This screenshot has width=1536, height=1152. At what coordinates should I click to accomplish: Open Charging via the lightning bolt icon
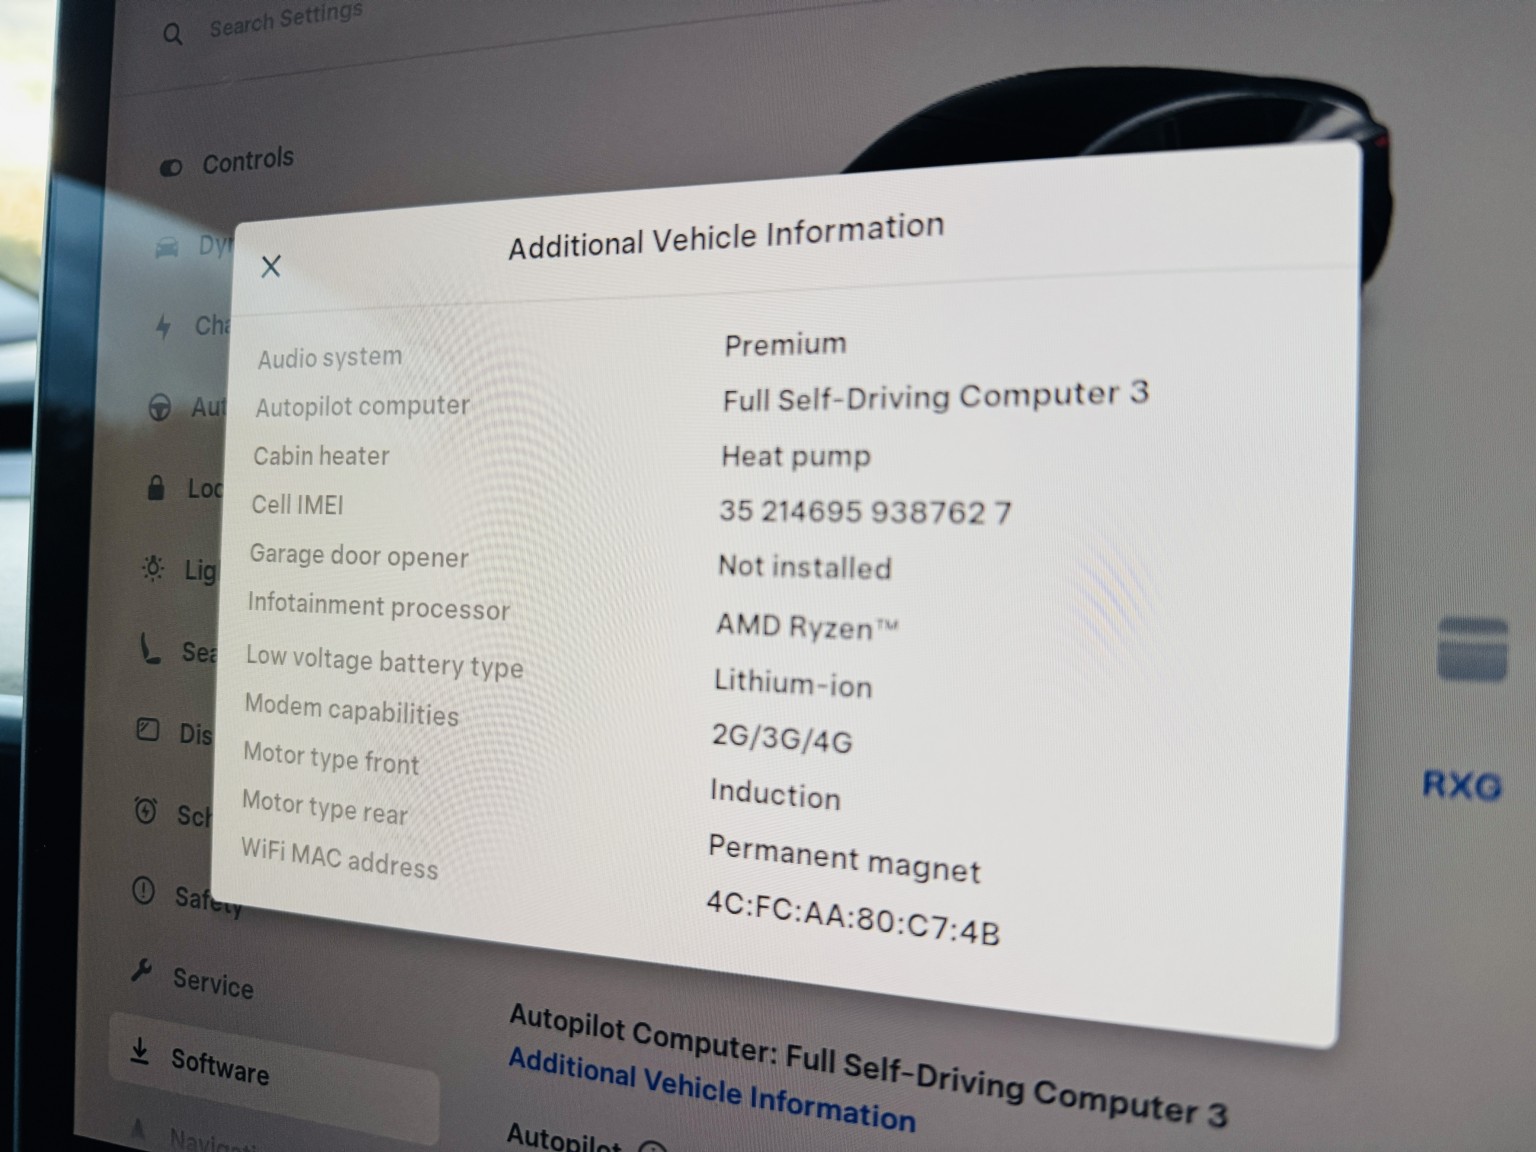point(163,327)
